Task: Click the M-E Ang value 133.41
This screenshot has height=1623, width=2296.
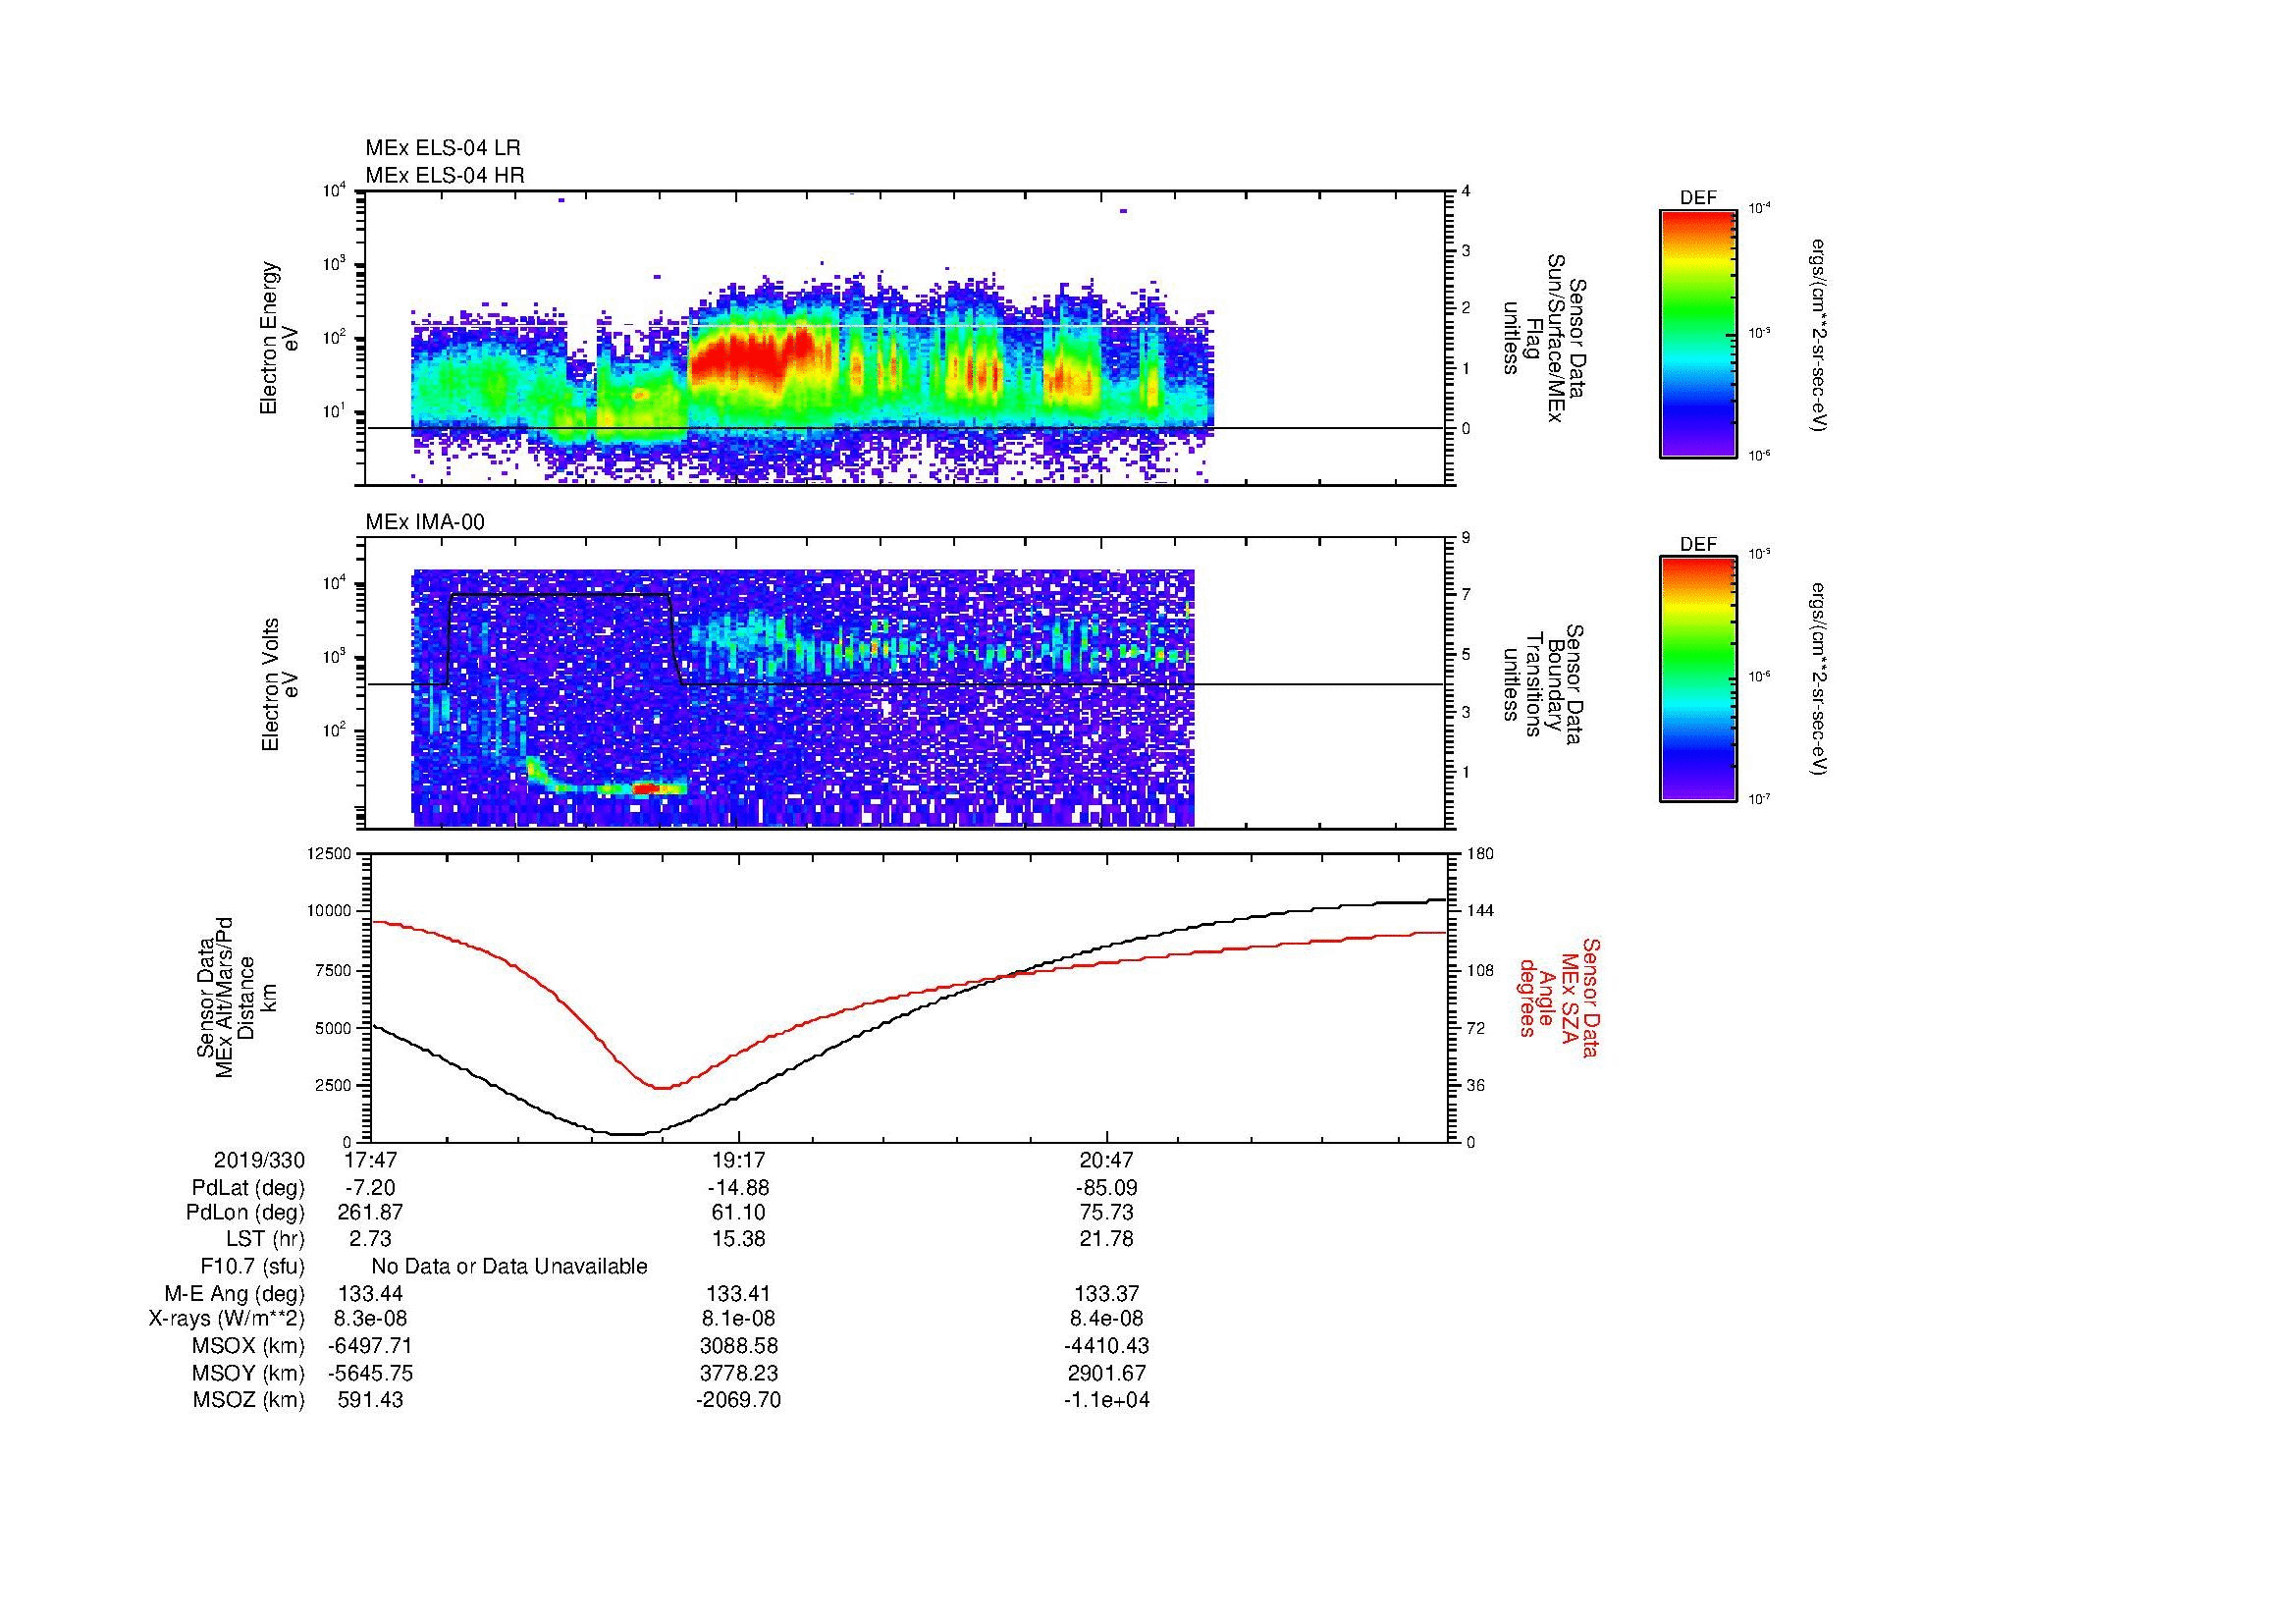Action: (x=739, y=1294)
